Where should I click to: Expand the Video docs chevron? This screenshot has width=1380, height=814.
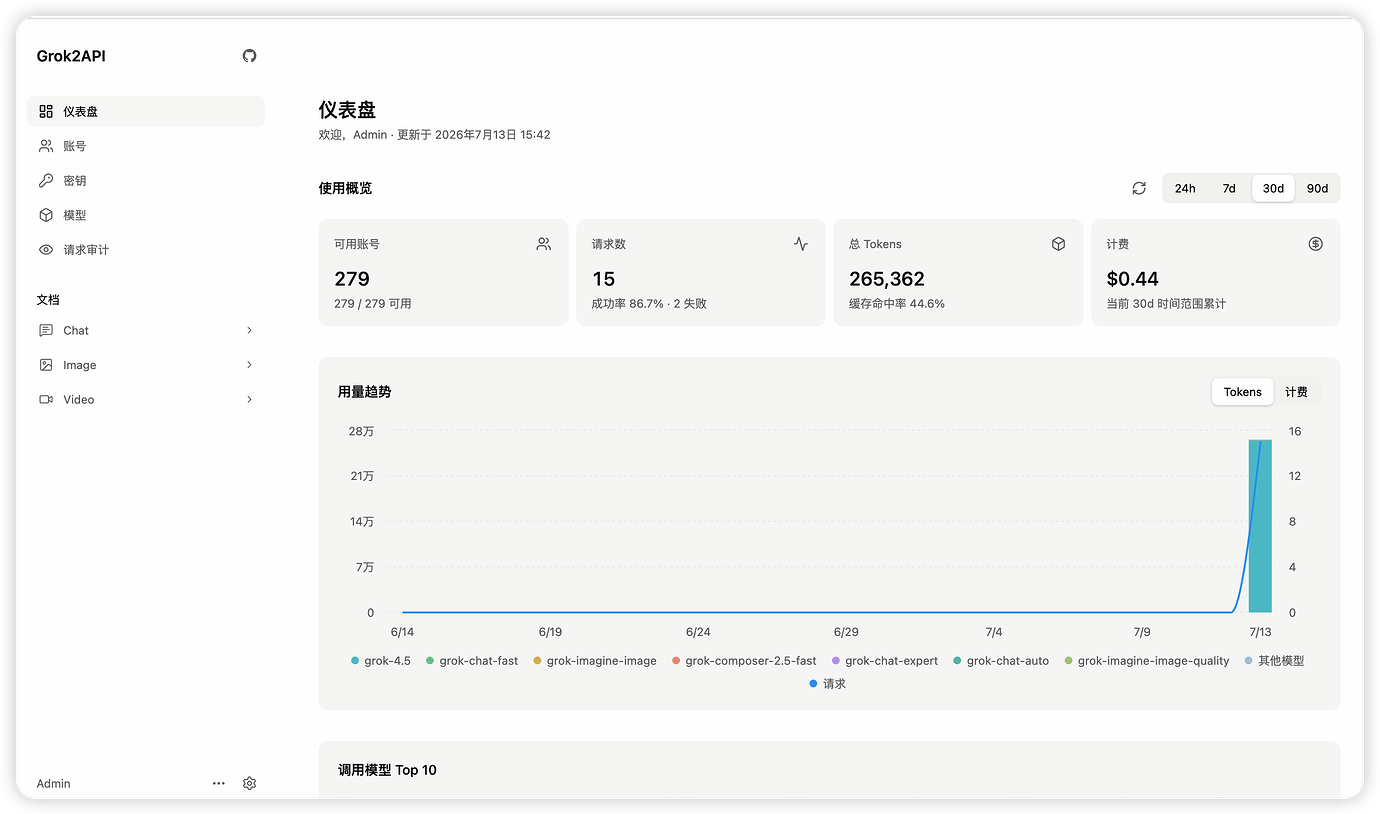click(x=250, y=399)
